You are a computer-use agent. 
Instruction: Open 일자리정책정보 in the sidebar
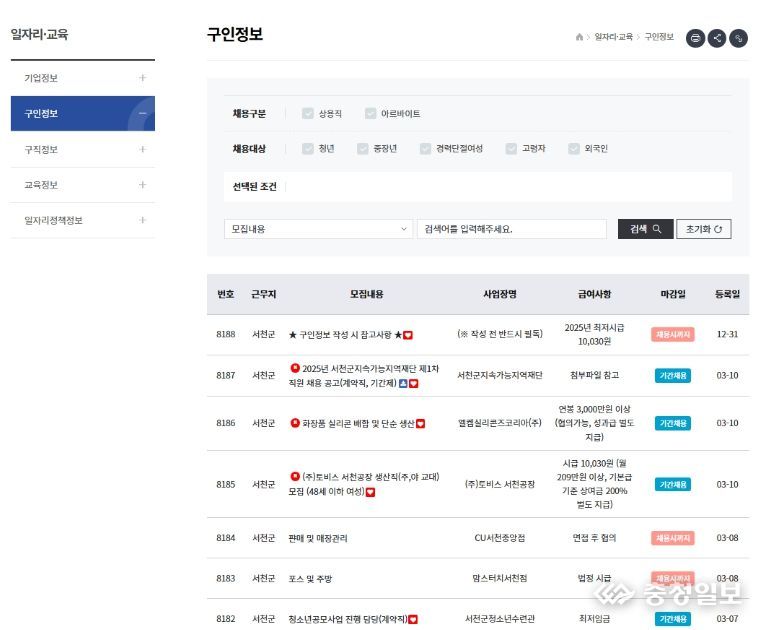(x=54, y=221)
